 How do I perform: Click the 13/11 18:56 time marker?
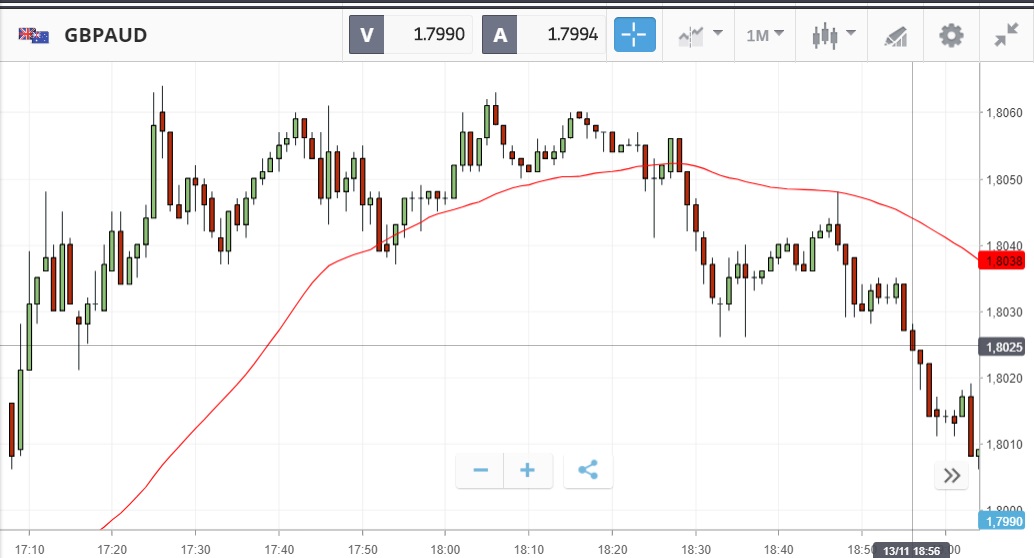click(912, 550)
